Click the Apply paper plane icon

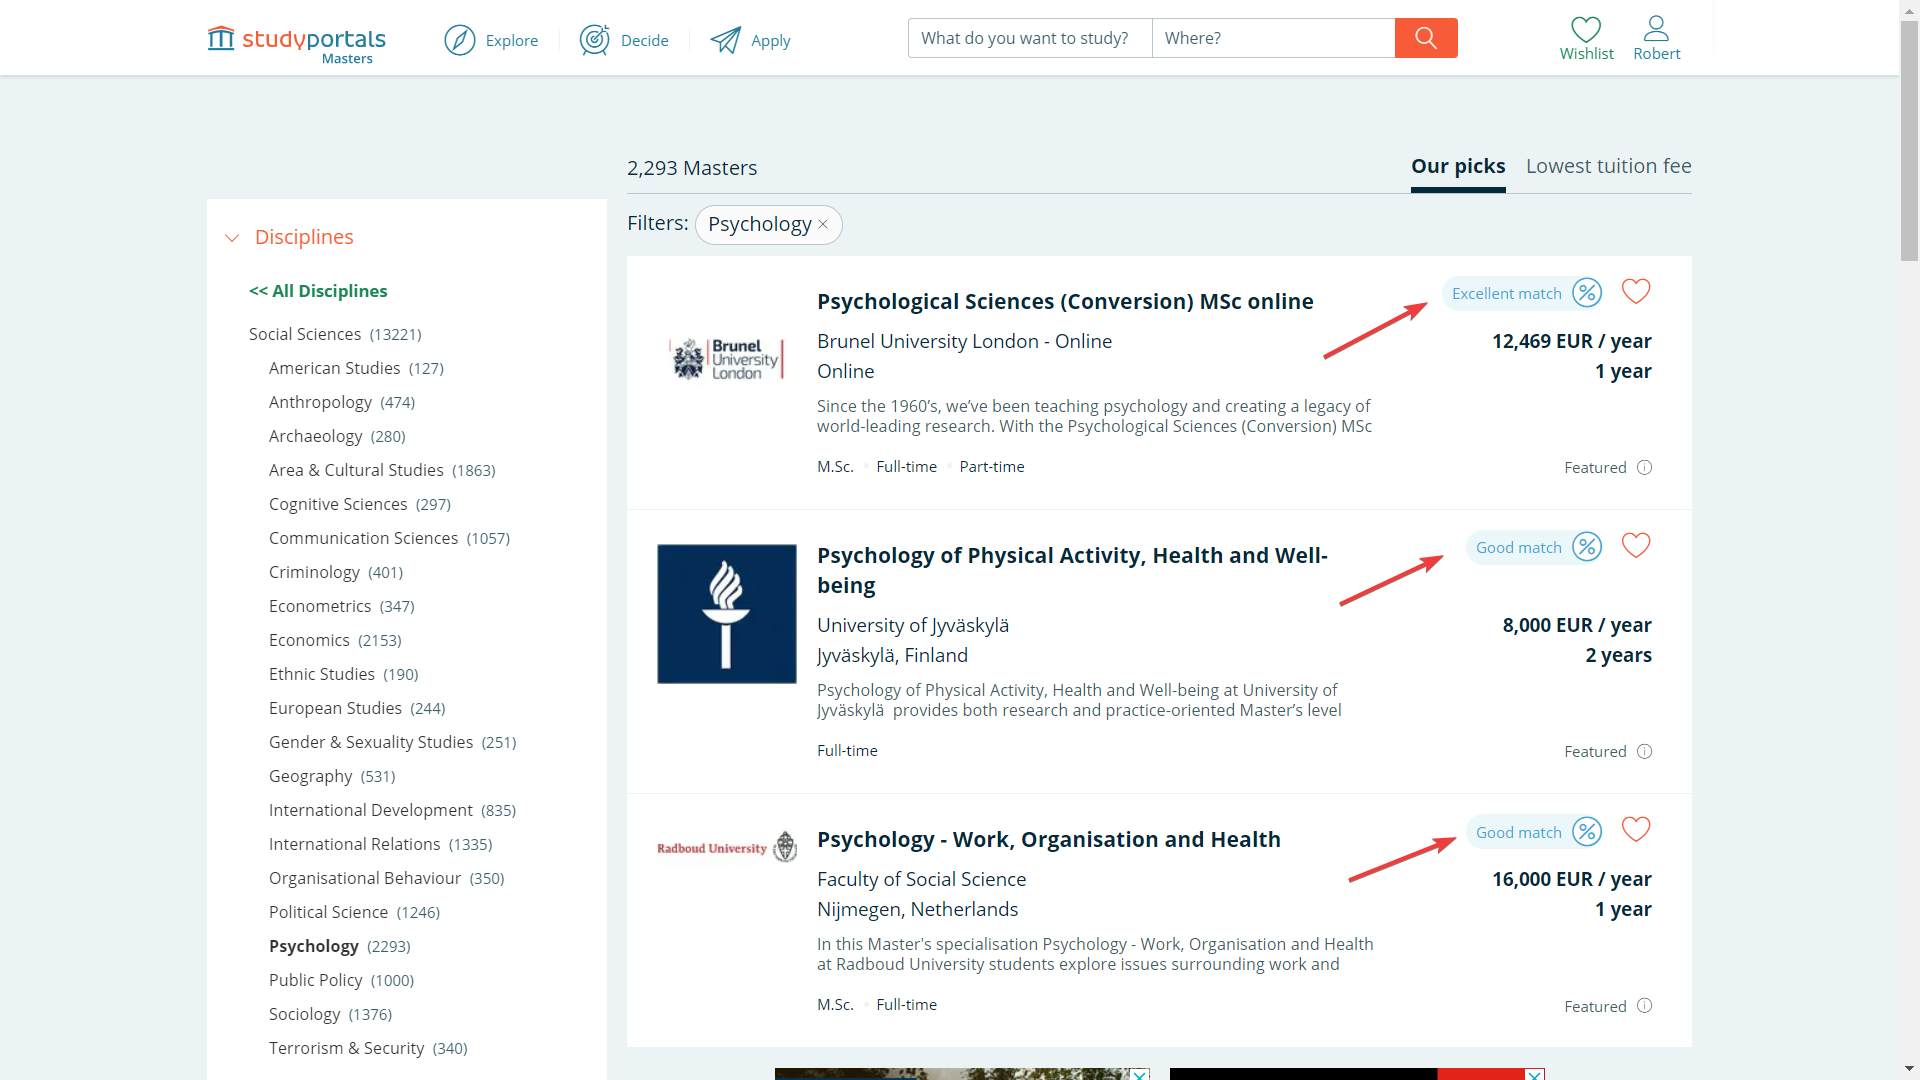click(726, 40)
